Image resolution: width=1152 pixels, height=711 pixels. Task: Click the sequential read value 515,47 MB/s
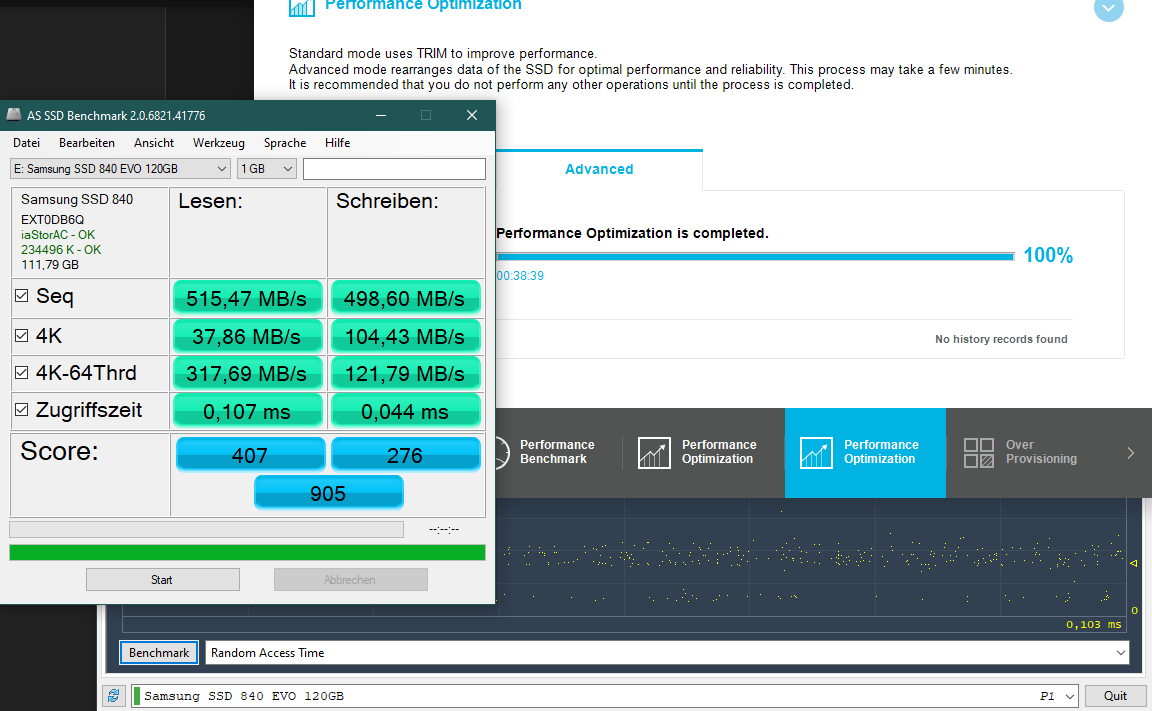247,298
